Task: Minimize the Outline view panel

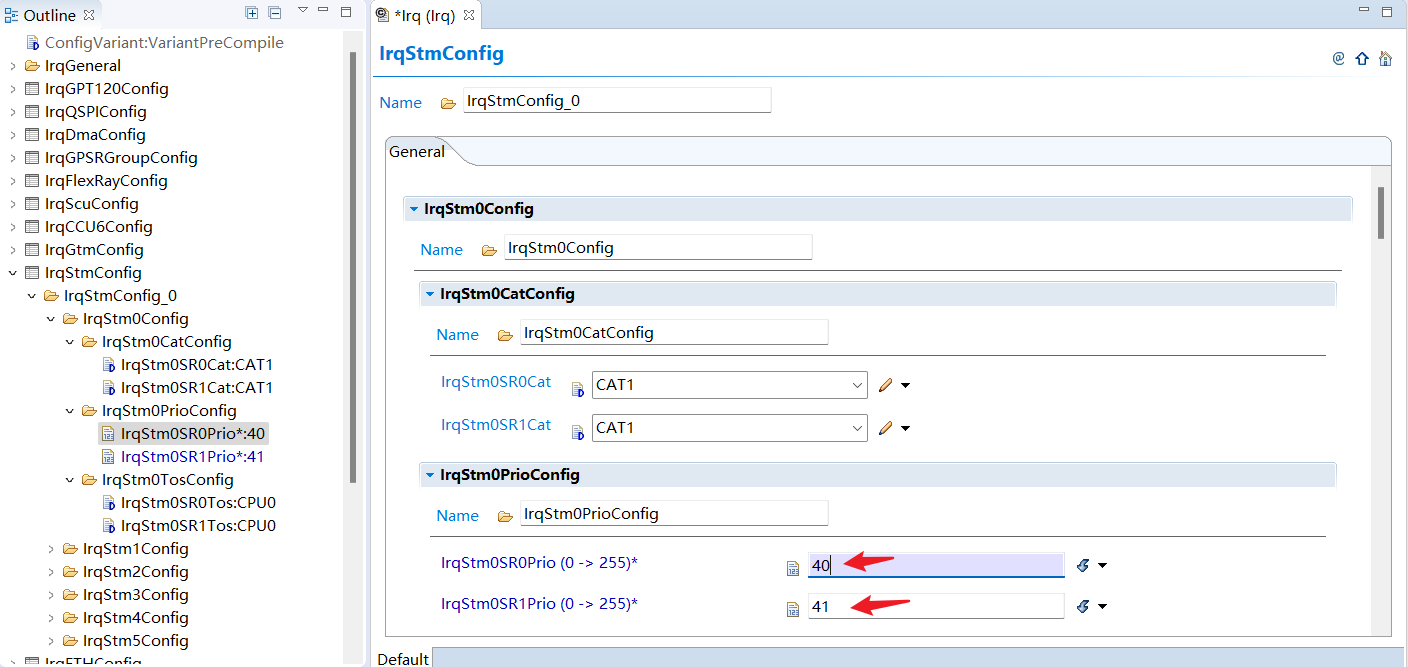Action: [x=324, y=10]
